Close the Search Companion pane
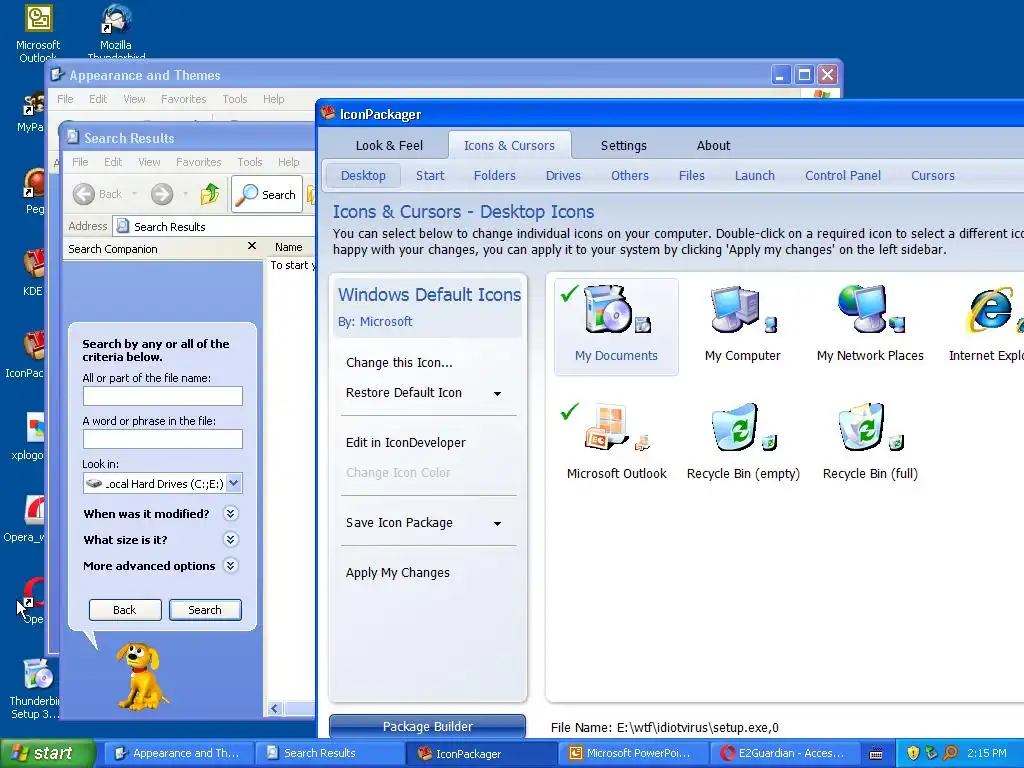This screenshot has height=768, width=1024. pos(251,246)
